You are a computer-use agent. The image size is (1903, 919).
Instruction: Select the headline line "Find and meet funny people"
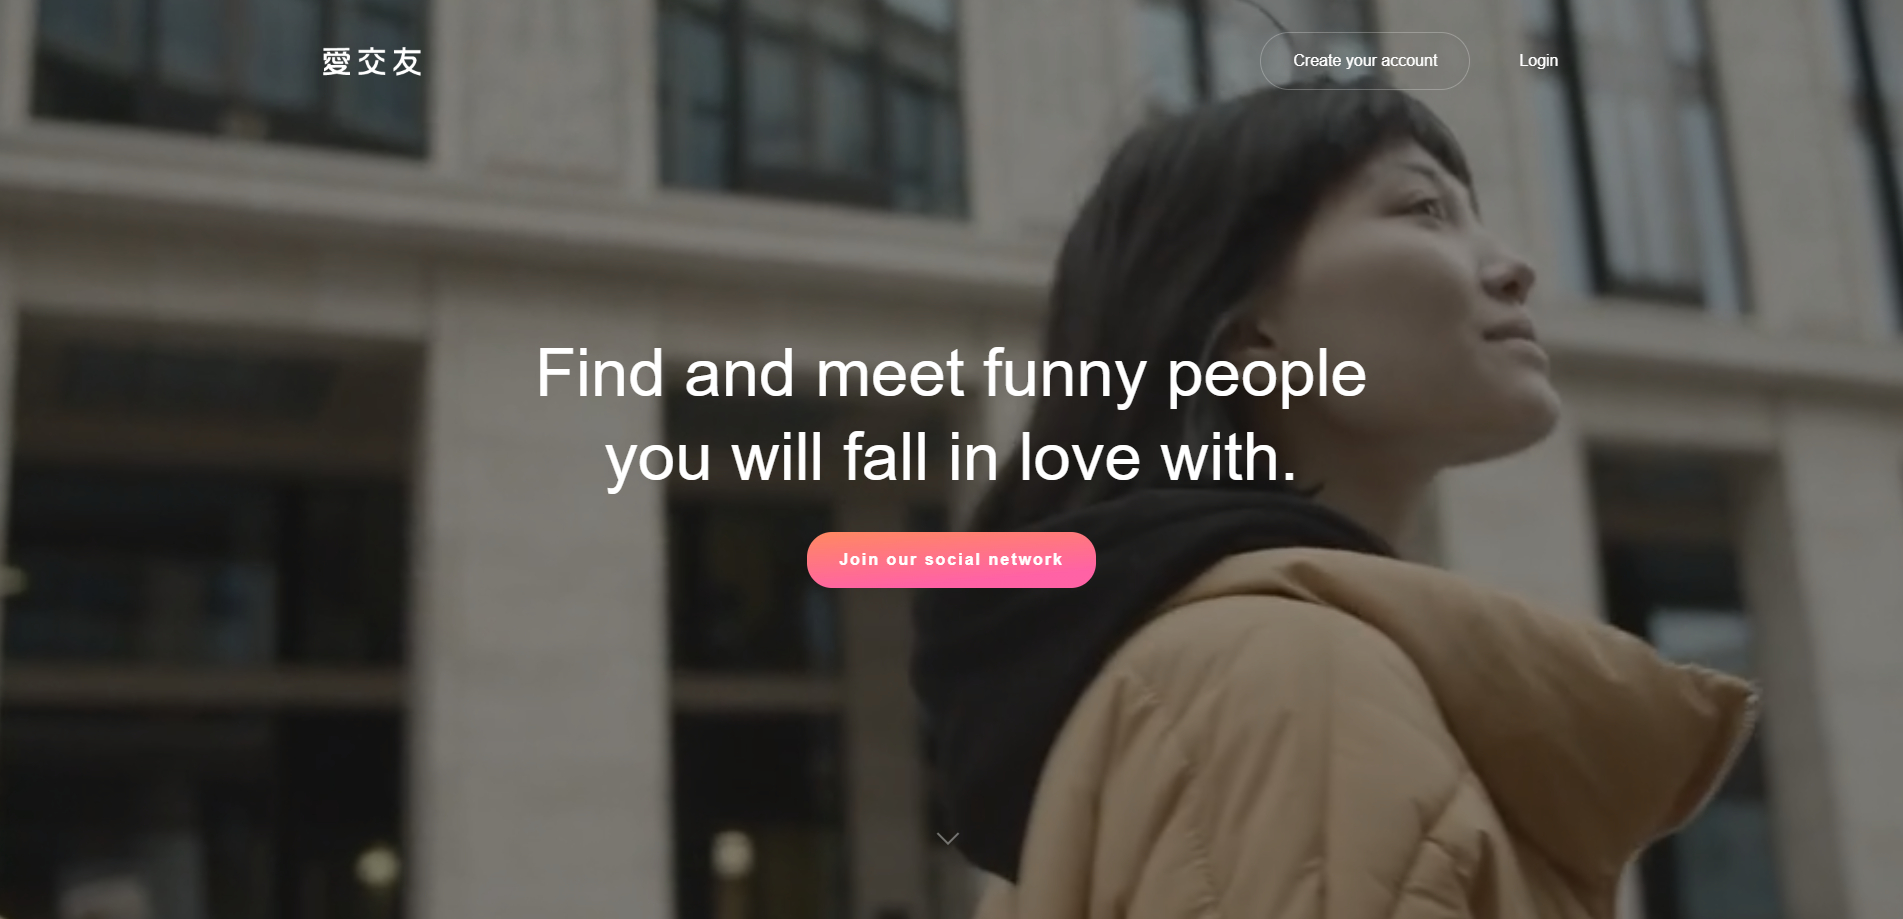[951, 374]
